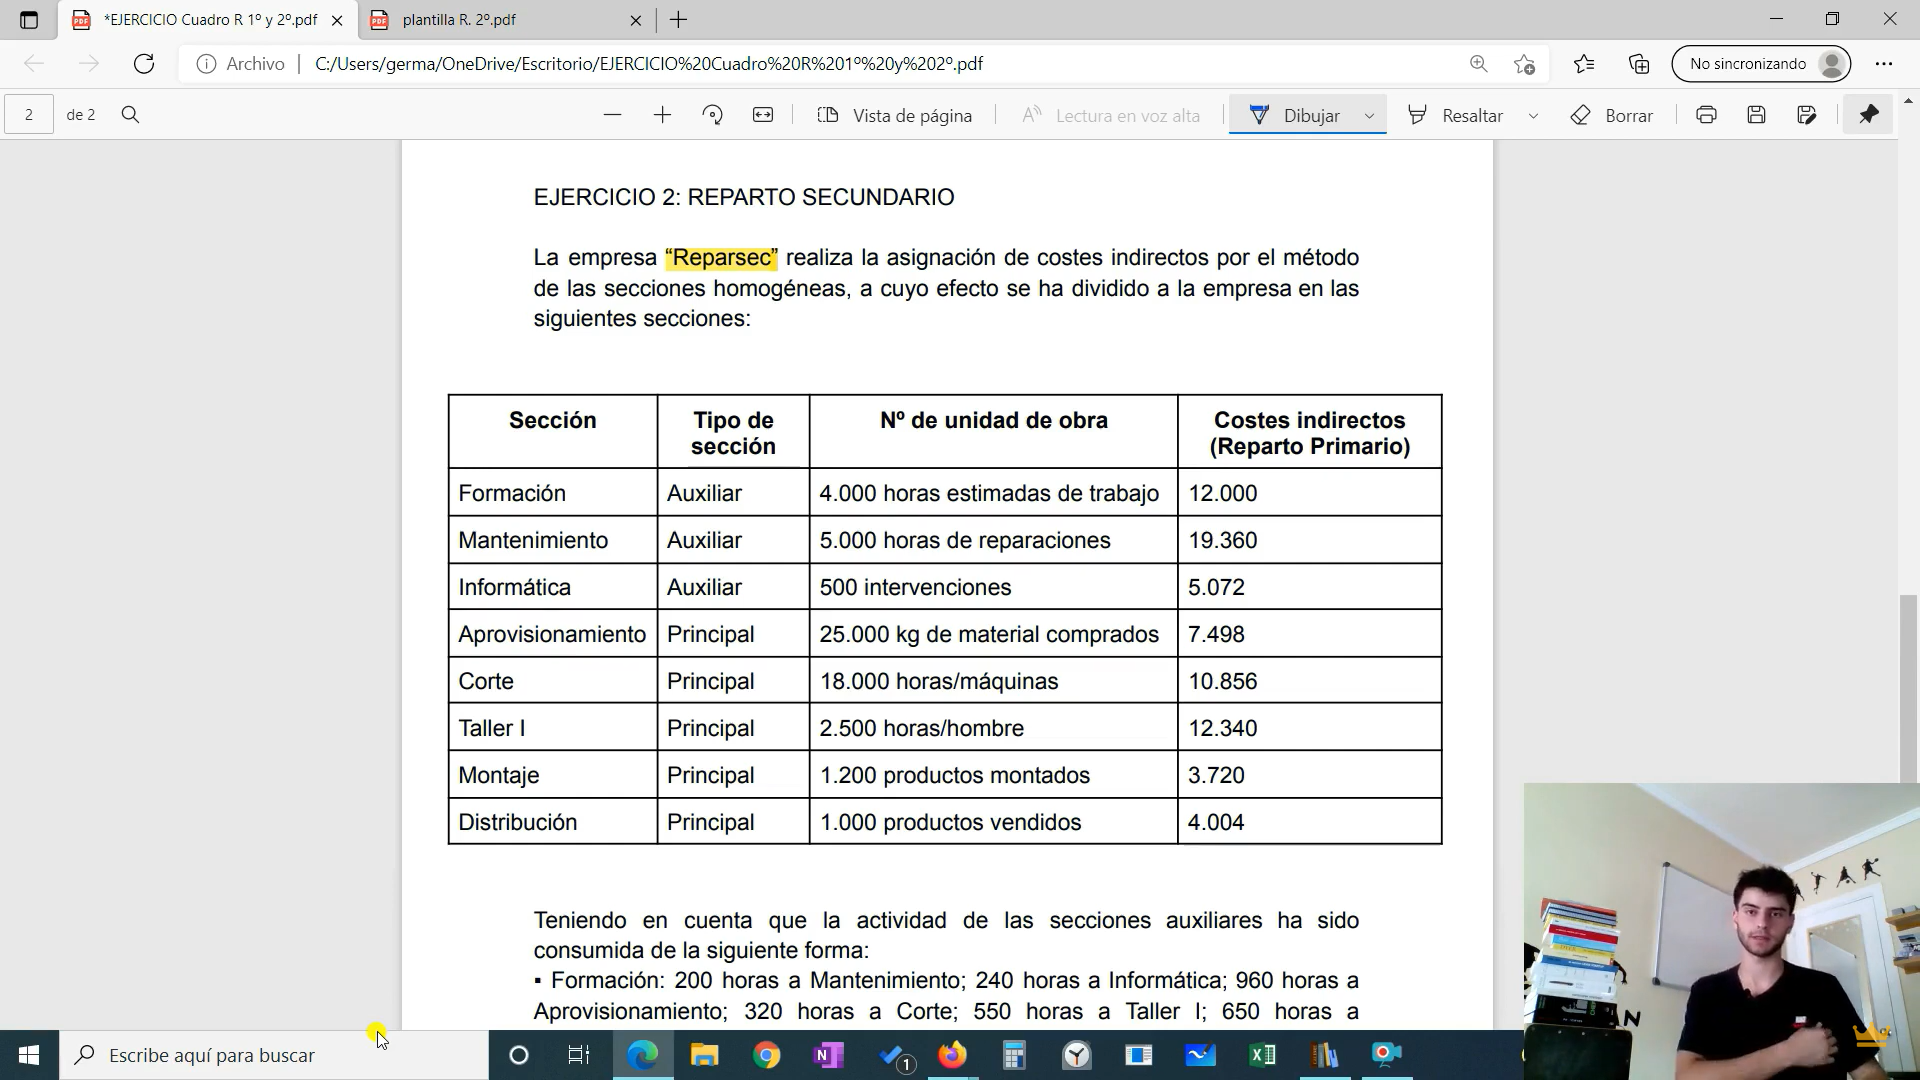Open OneNote from taskbar
This screenshot has width=1920, height=1080.
[x=828, y=1055]
